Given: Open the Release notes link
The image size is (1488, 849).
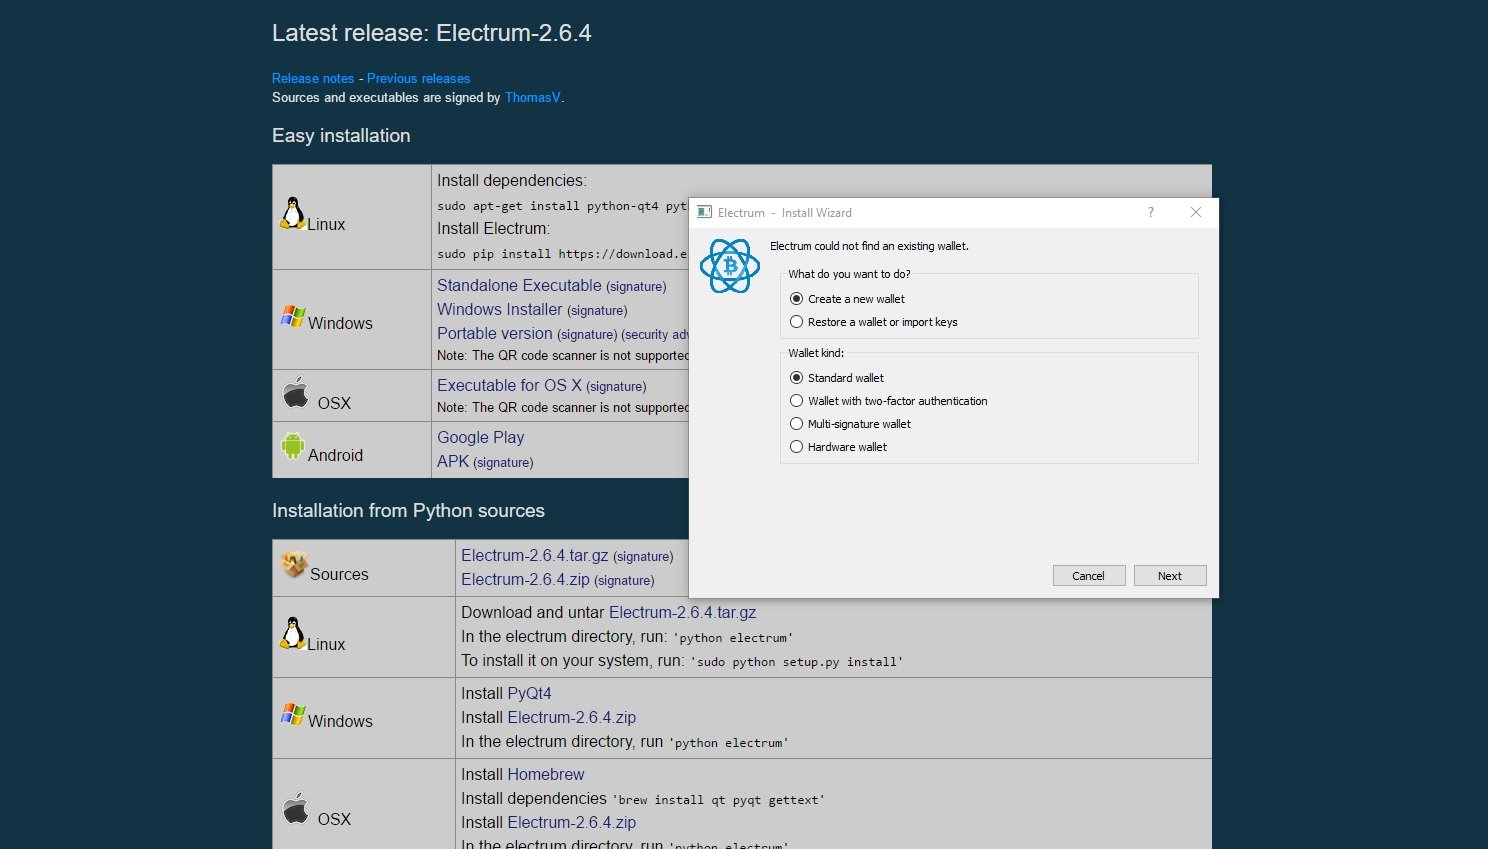Looking at the screenshot, I should 313,78.
